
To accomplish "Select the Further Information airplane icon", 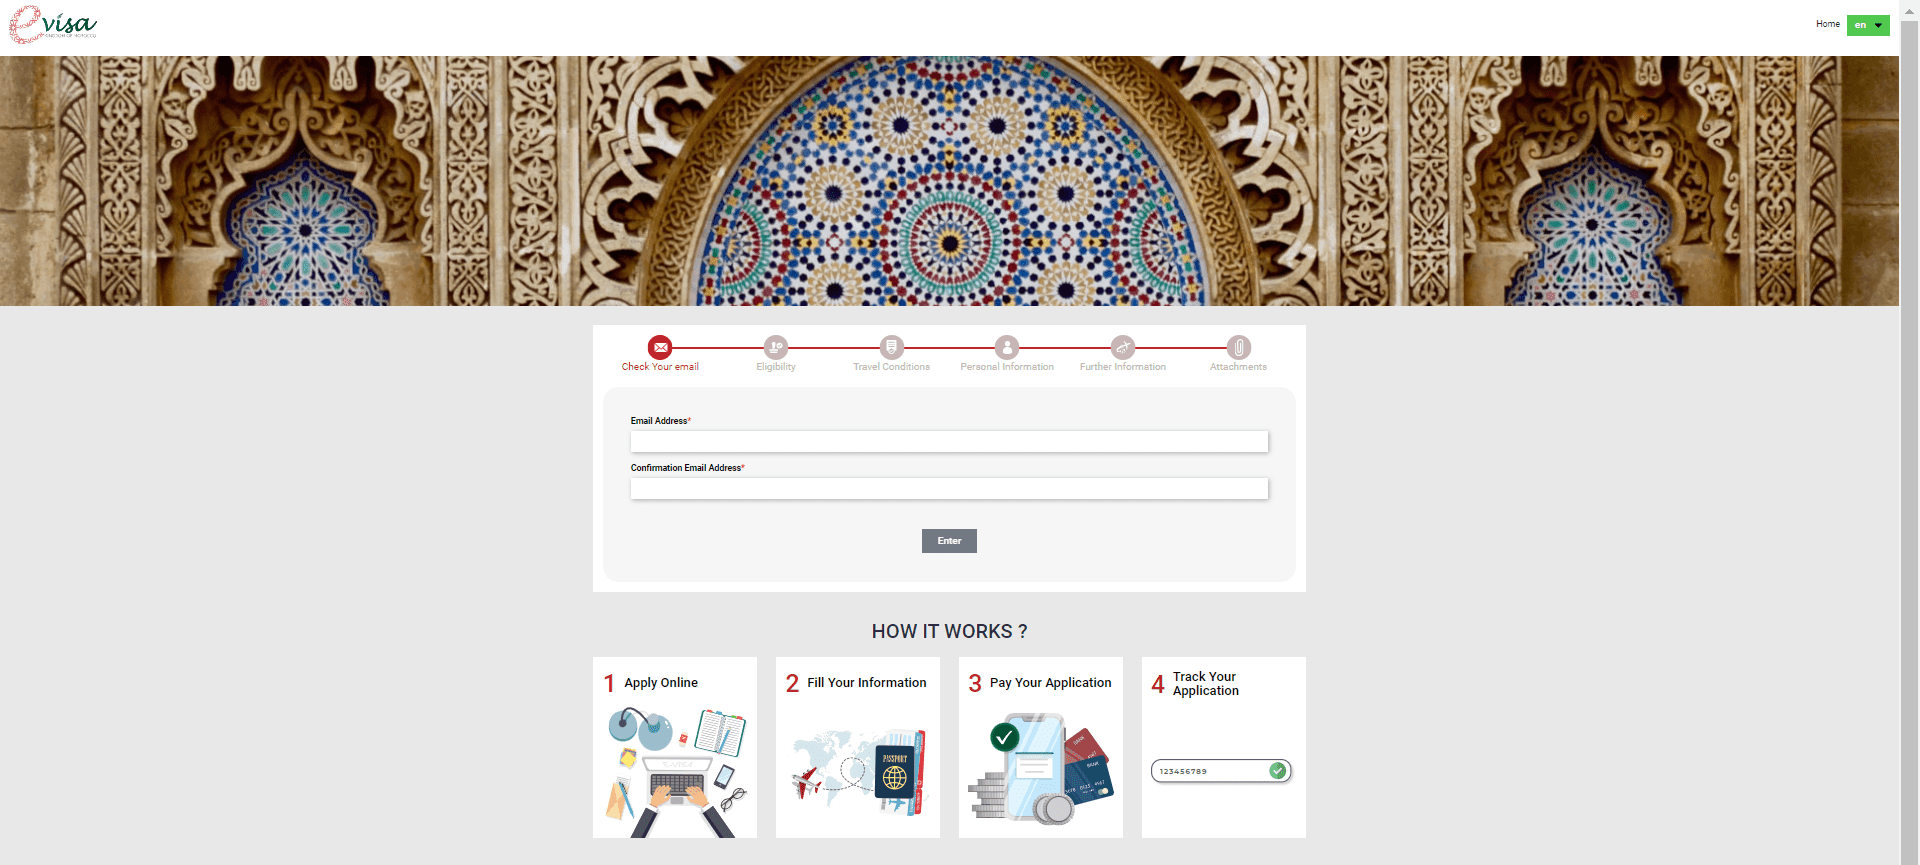I will click(x=1123, y=347).
